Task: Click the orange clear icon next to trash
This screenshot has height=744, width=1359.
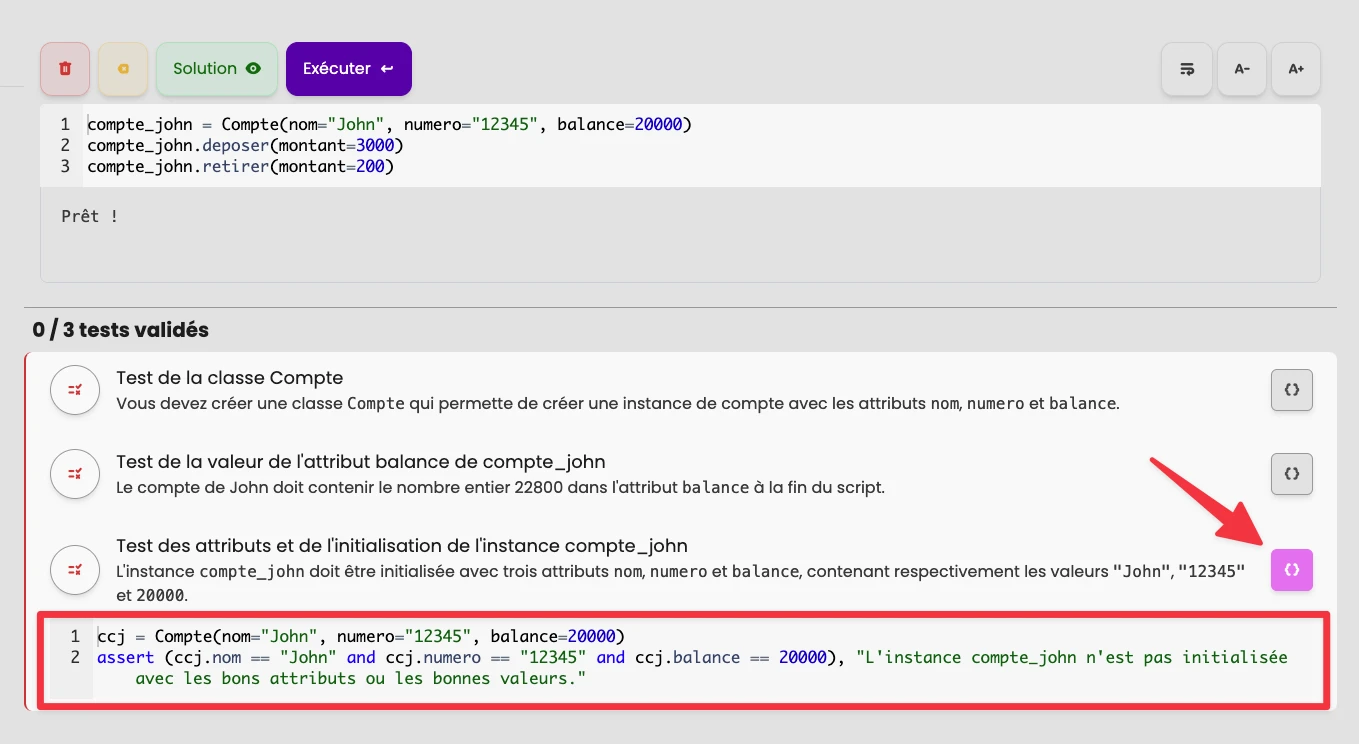Action: tap(122, 68)
